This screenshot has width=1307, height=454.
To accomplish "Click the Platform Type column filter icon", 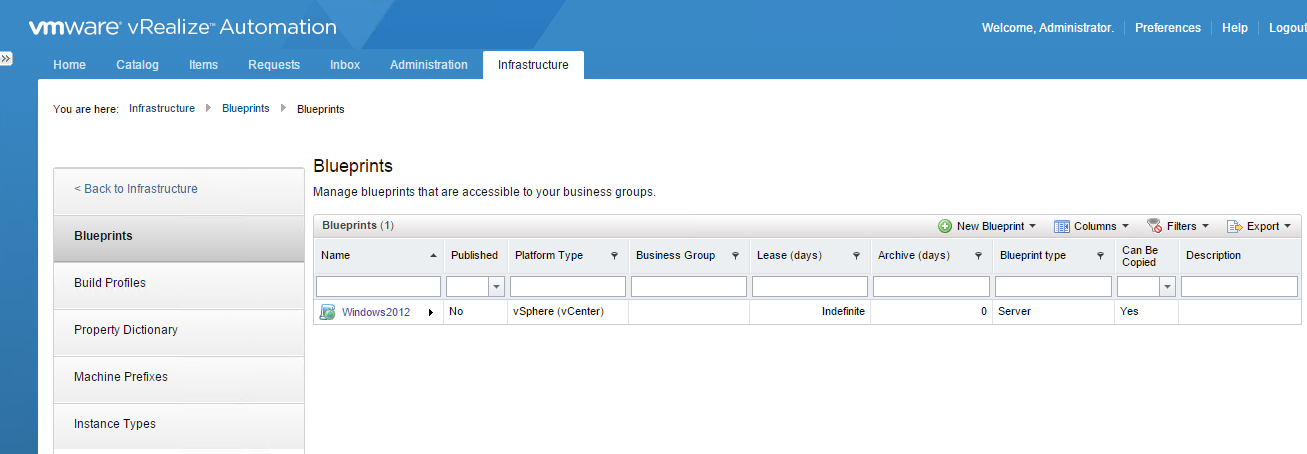I will (x=614, y=256).
